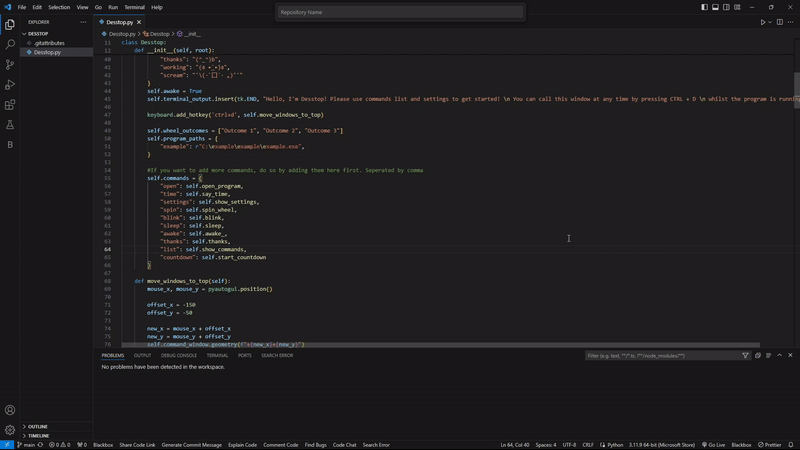Click the horizontal editor scrollbar
The image size is (800, 450).
tap(440, 345)
